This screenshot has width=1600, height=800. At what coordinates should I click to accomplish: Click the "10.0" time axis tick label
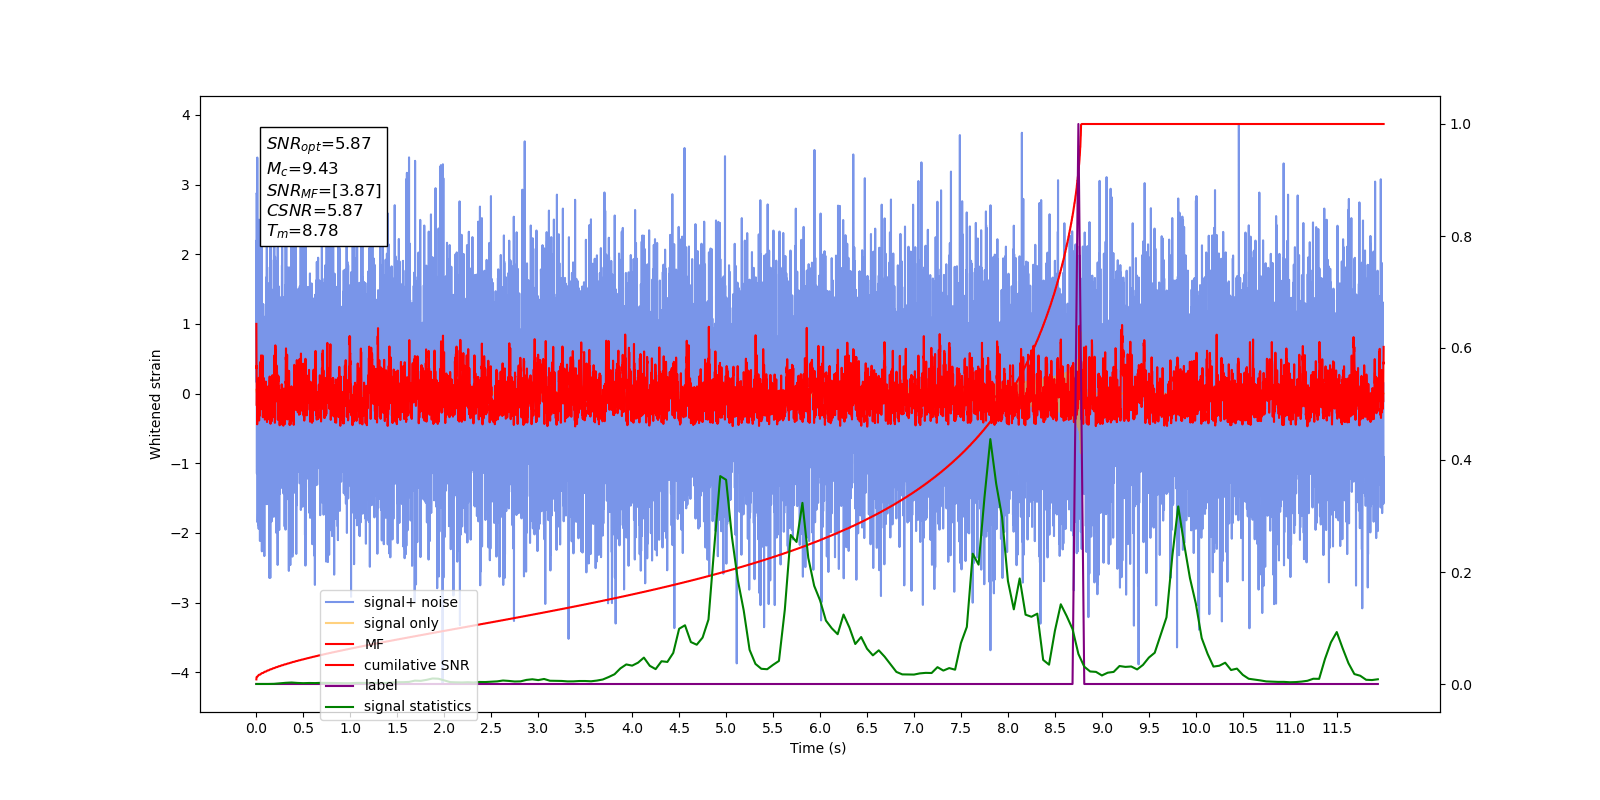point(1196,728)
